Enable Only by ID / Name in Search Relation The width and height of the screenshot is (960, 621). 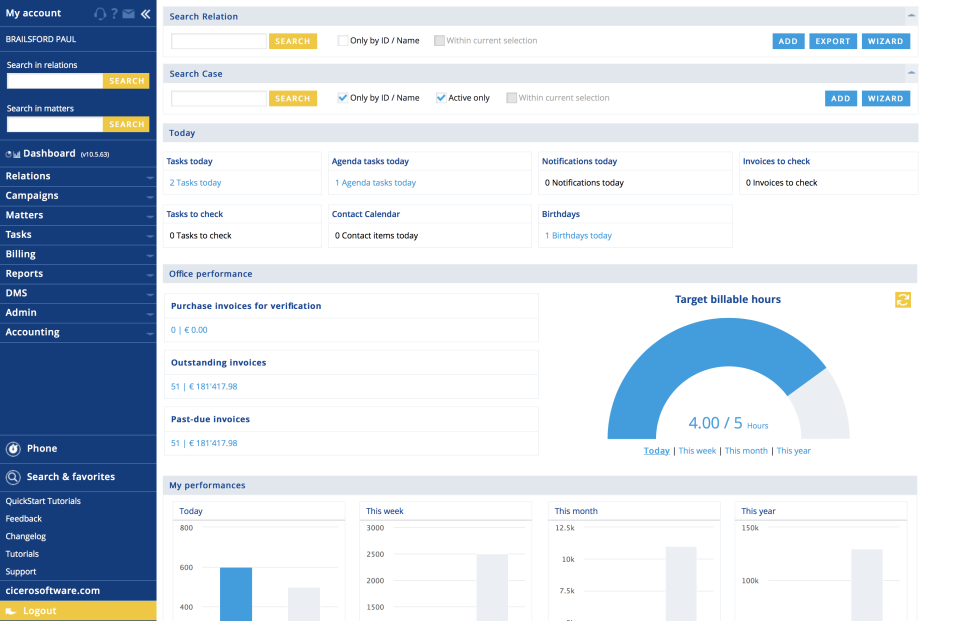pos(343,41)
